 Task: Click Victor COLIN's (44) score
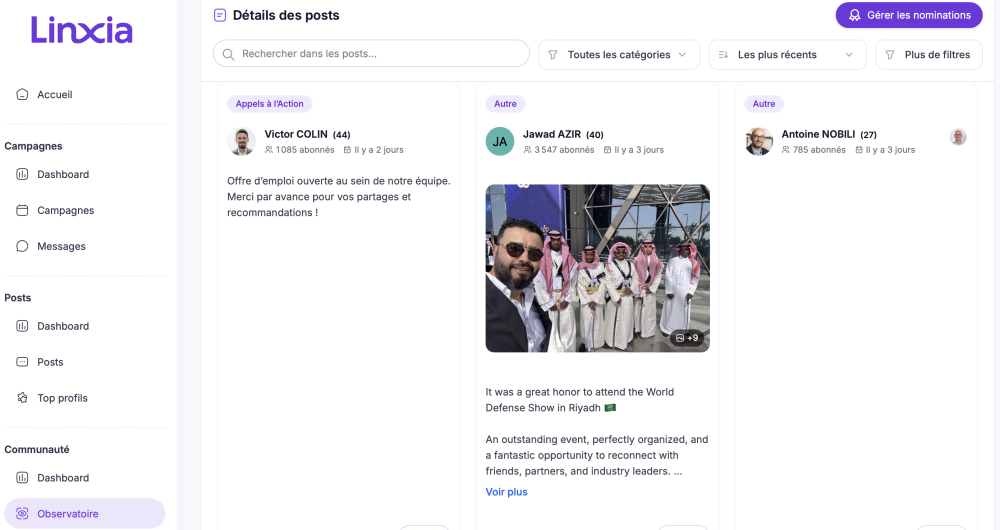tap(342, 135)
